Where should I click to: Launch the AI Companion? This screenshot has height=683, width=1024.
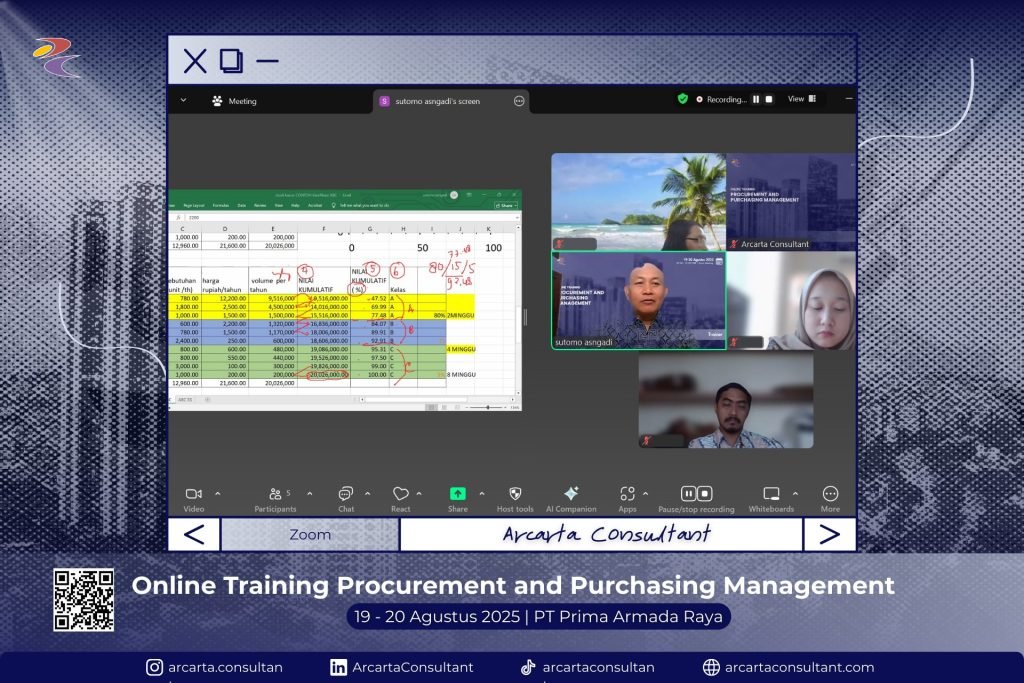571,494
